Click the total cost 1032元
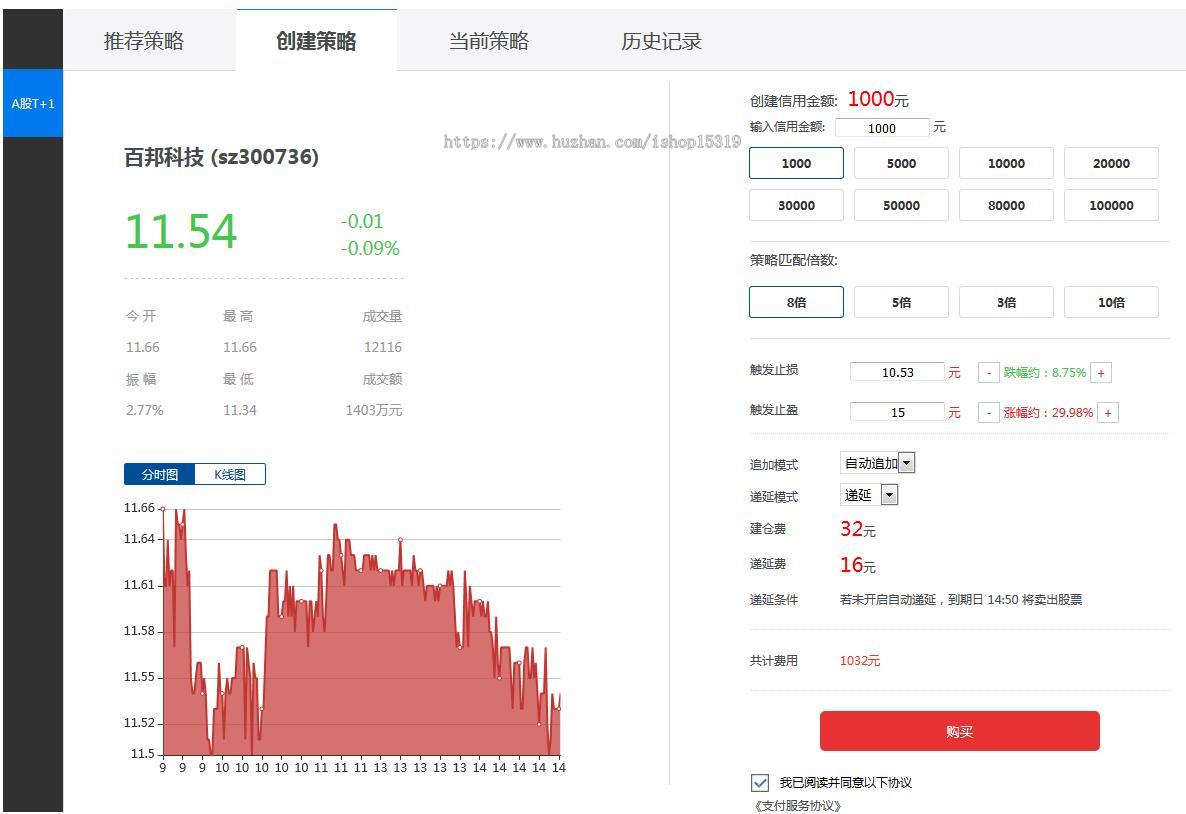 pos(860,660)
